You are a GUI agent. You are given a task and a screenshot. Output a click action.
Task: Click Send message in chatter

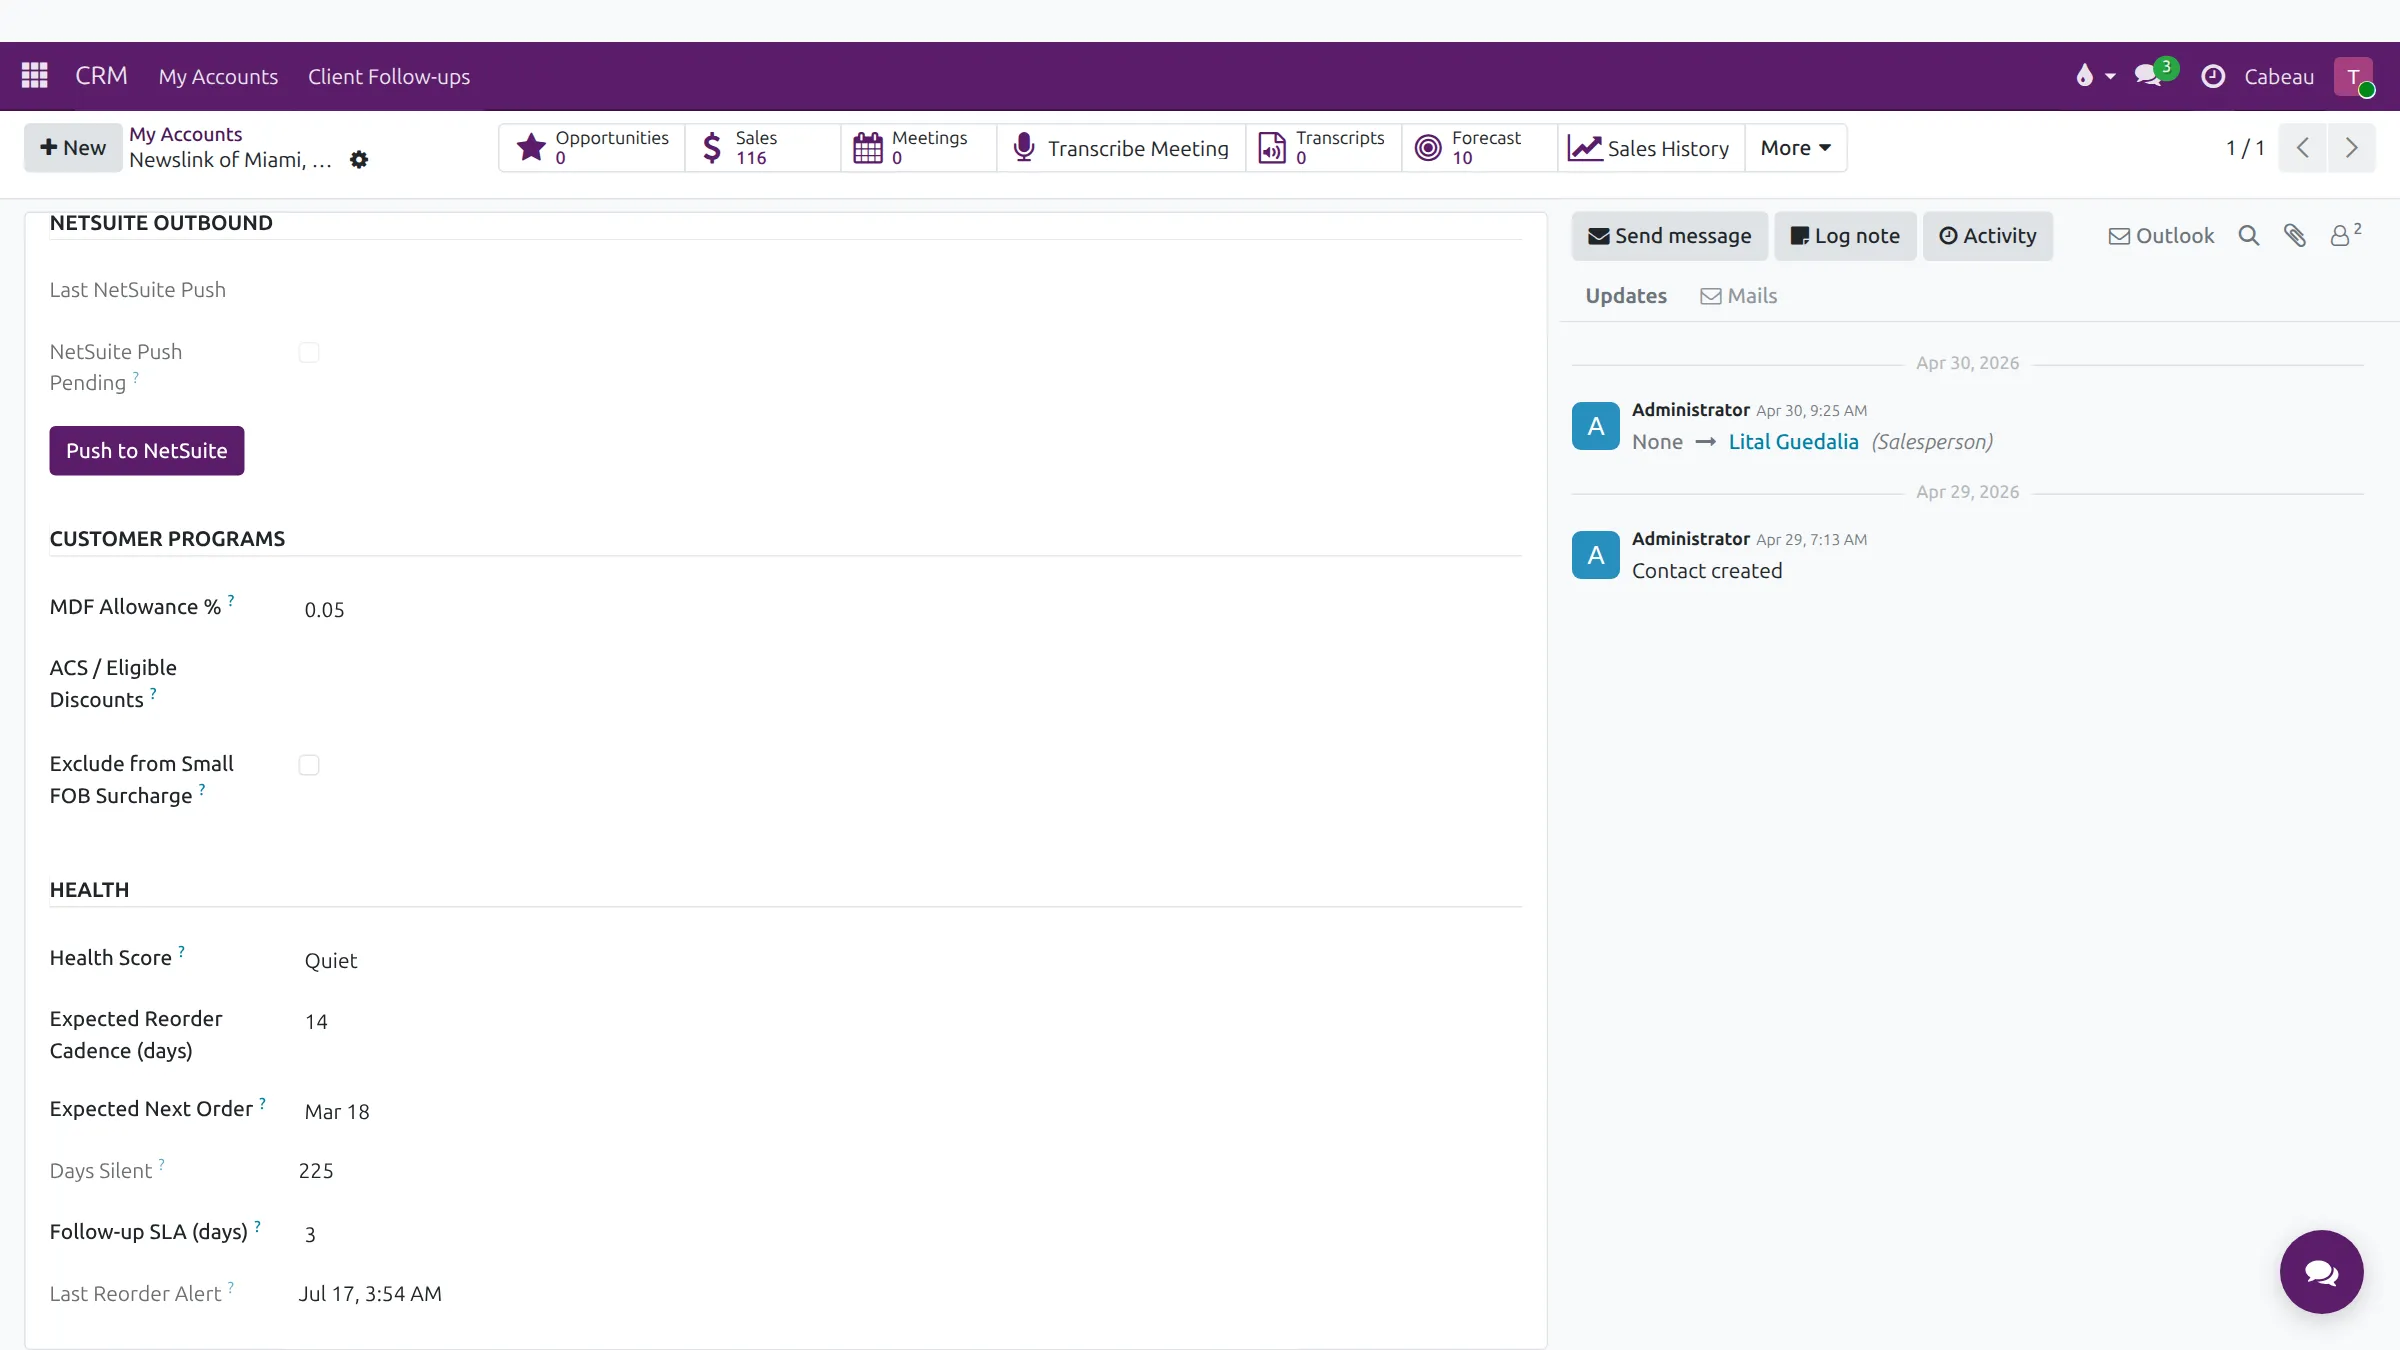pyautogui.click(x=1670, y=236)
